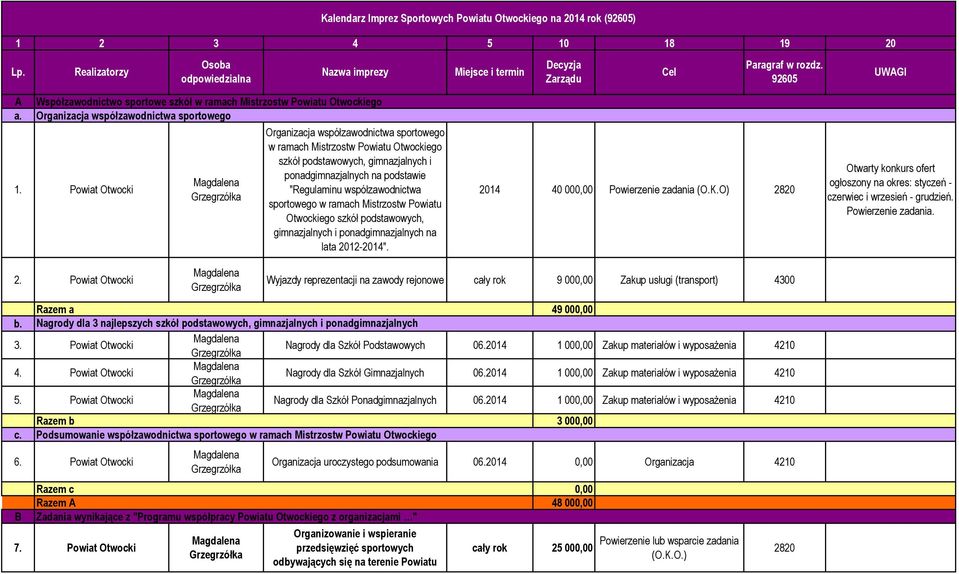This screenshot has width=959, height=574.
Task: Select 'Nagrody dla 3 najlepszych szkół' subsection row
Action: tap(478, 323)
